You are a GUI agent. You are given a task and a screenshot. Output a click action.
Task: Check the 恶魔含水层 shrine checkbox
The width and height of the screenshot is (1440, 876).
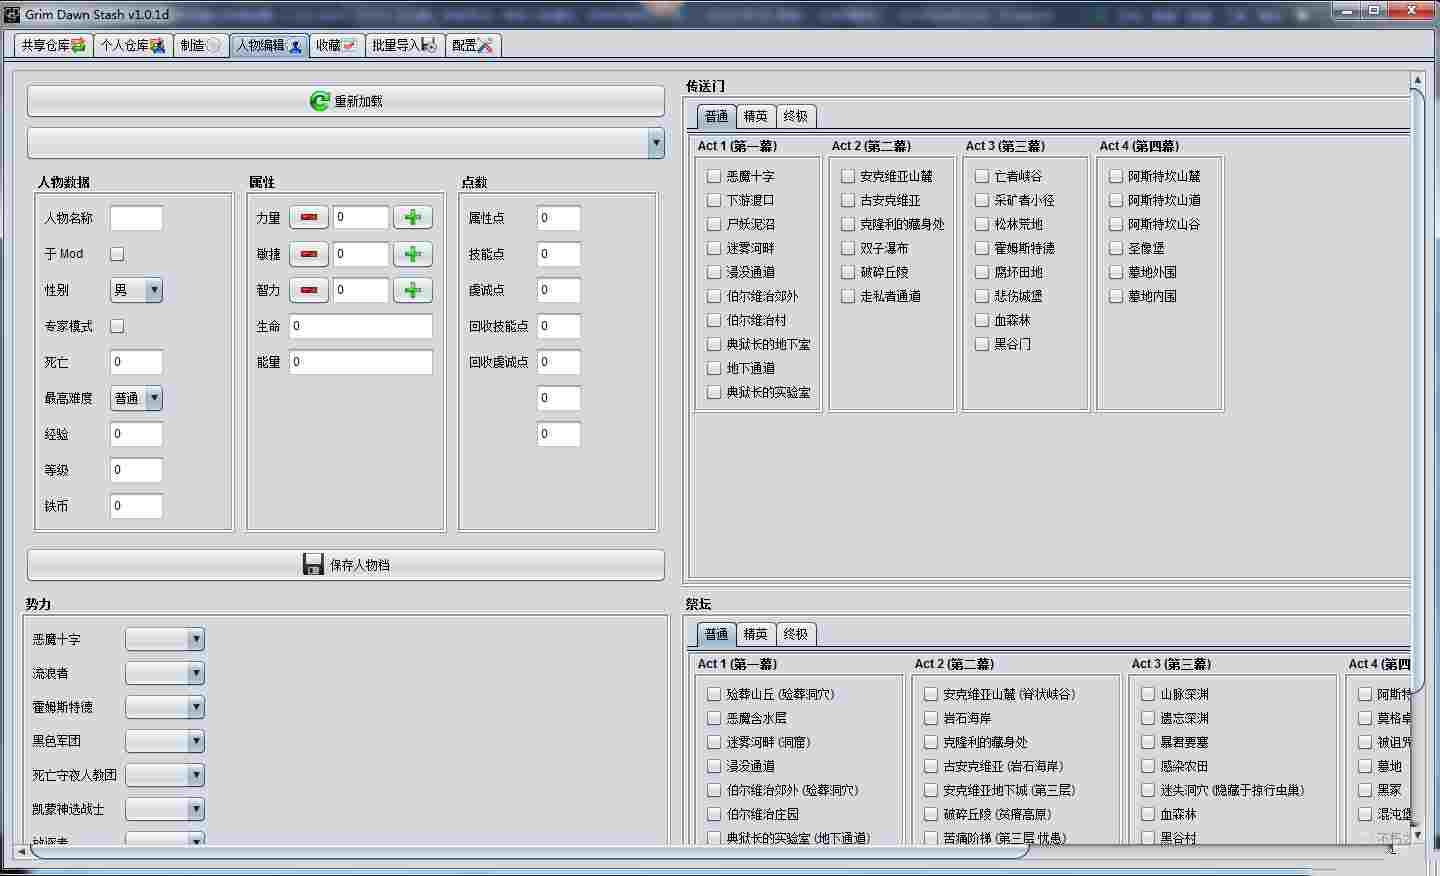[x=714, y=718]
